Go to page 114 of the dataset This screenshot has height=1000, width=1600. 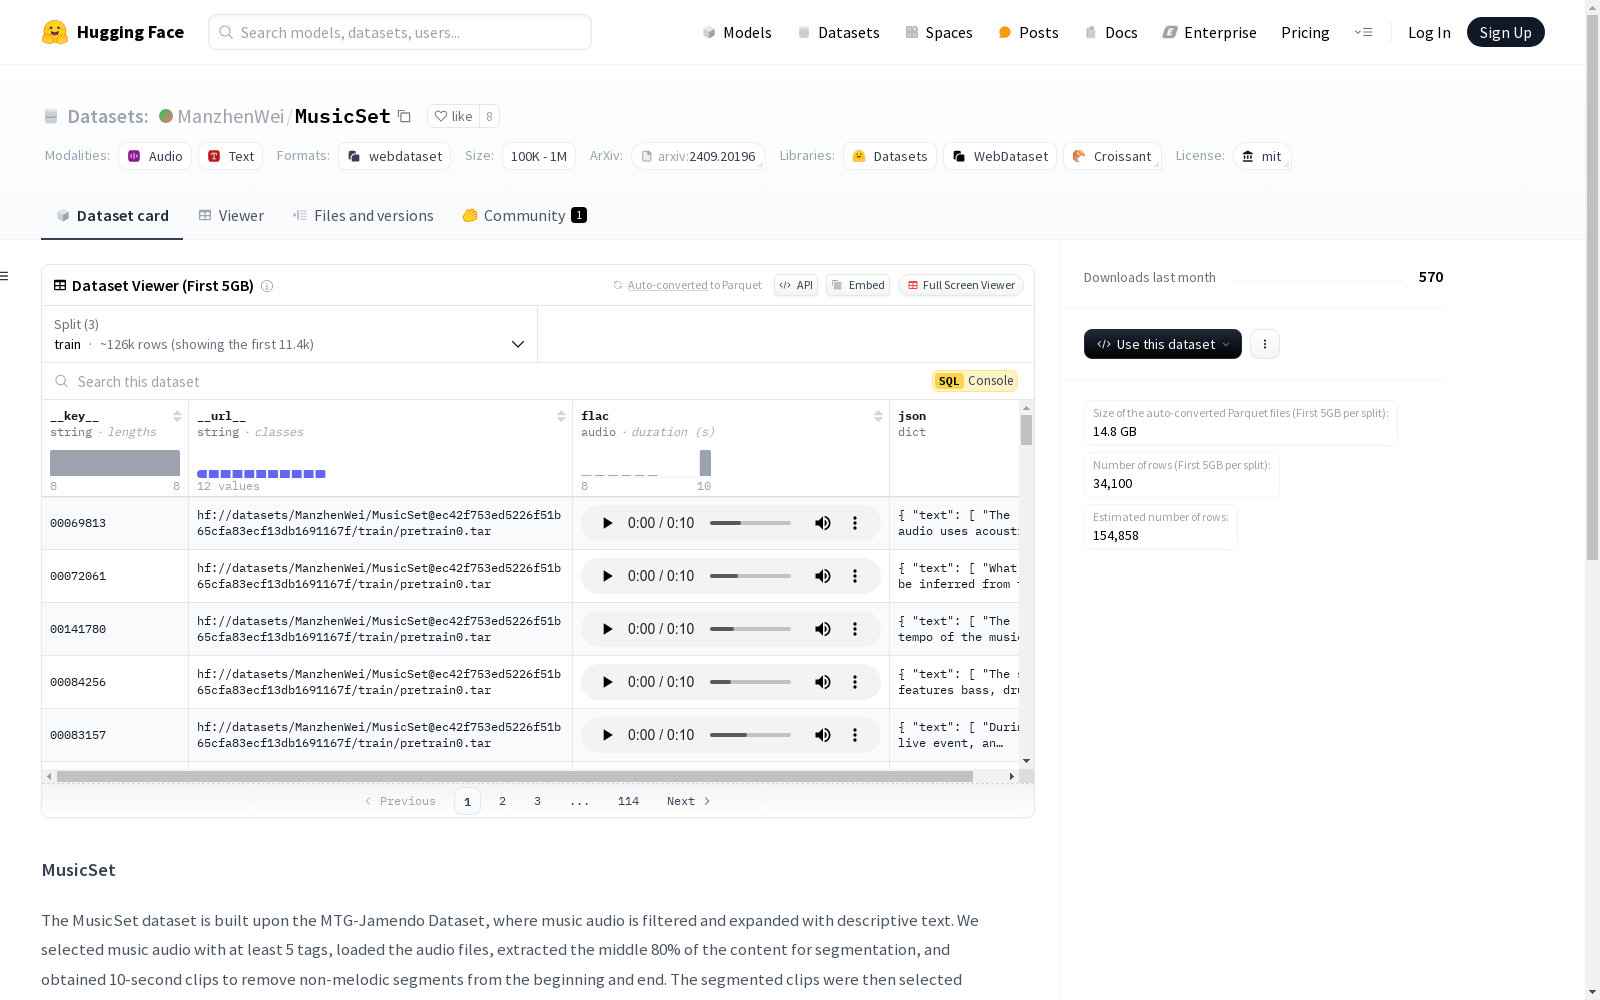click(x=628, y=801)
